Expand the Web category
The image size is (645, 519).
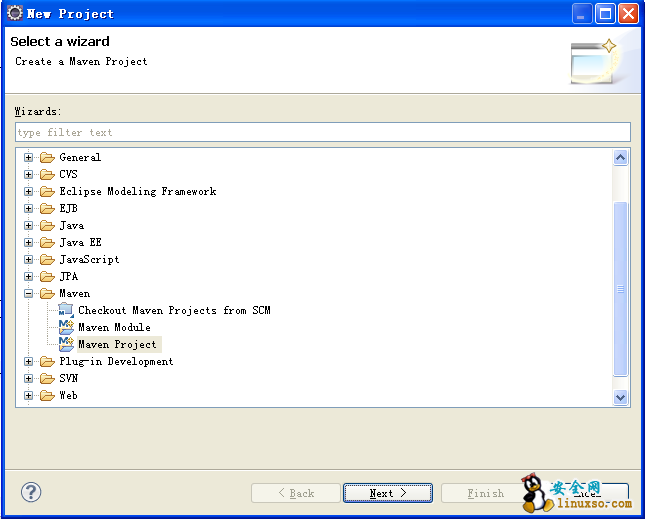(29, 396)
